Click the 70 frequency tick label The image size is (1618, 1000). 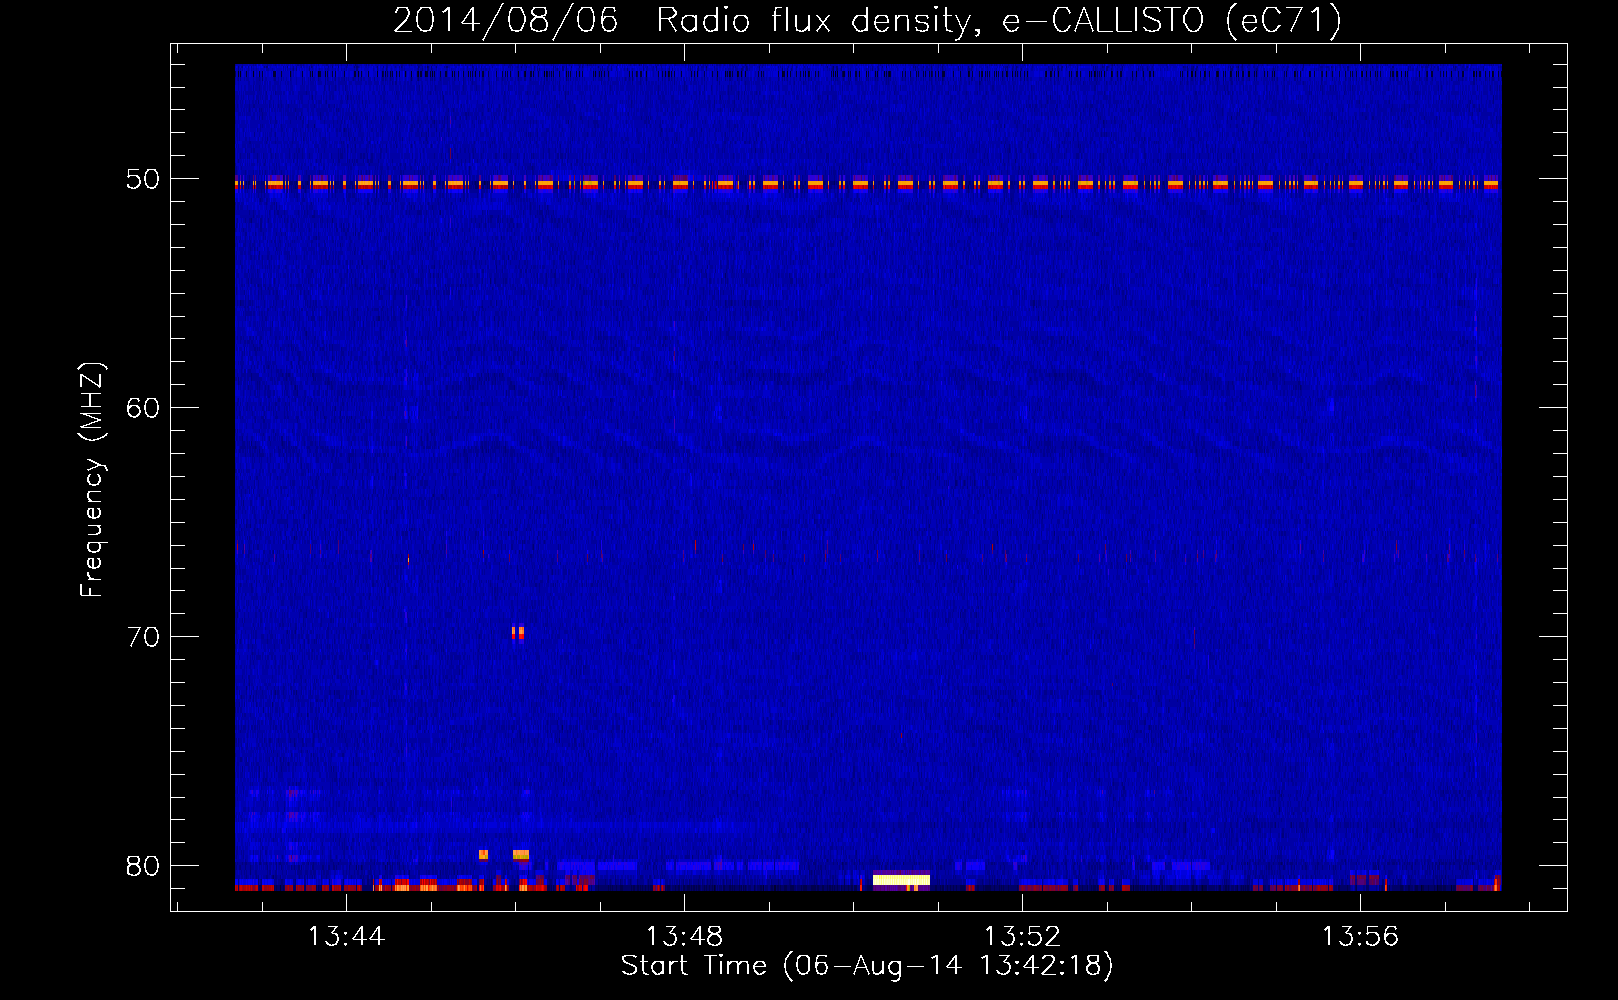pyautogui.click(x=143, y=637)
